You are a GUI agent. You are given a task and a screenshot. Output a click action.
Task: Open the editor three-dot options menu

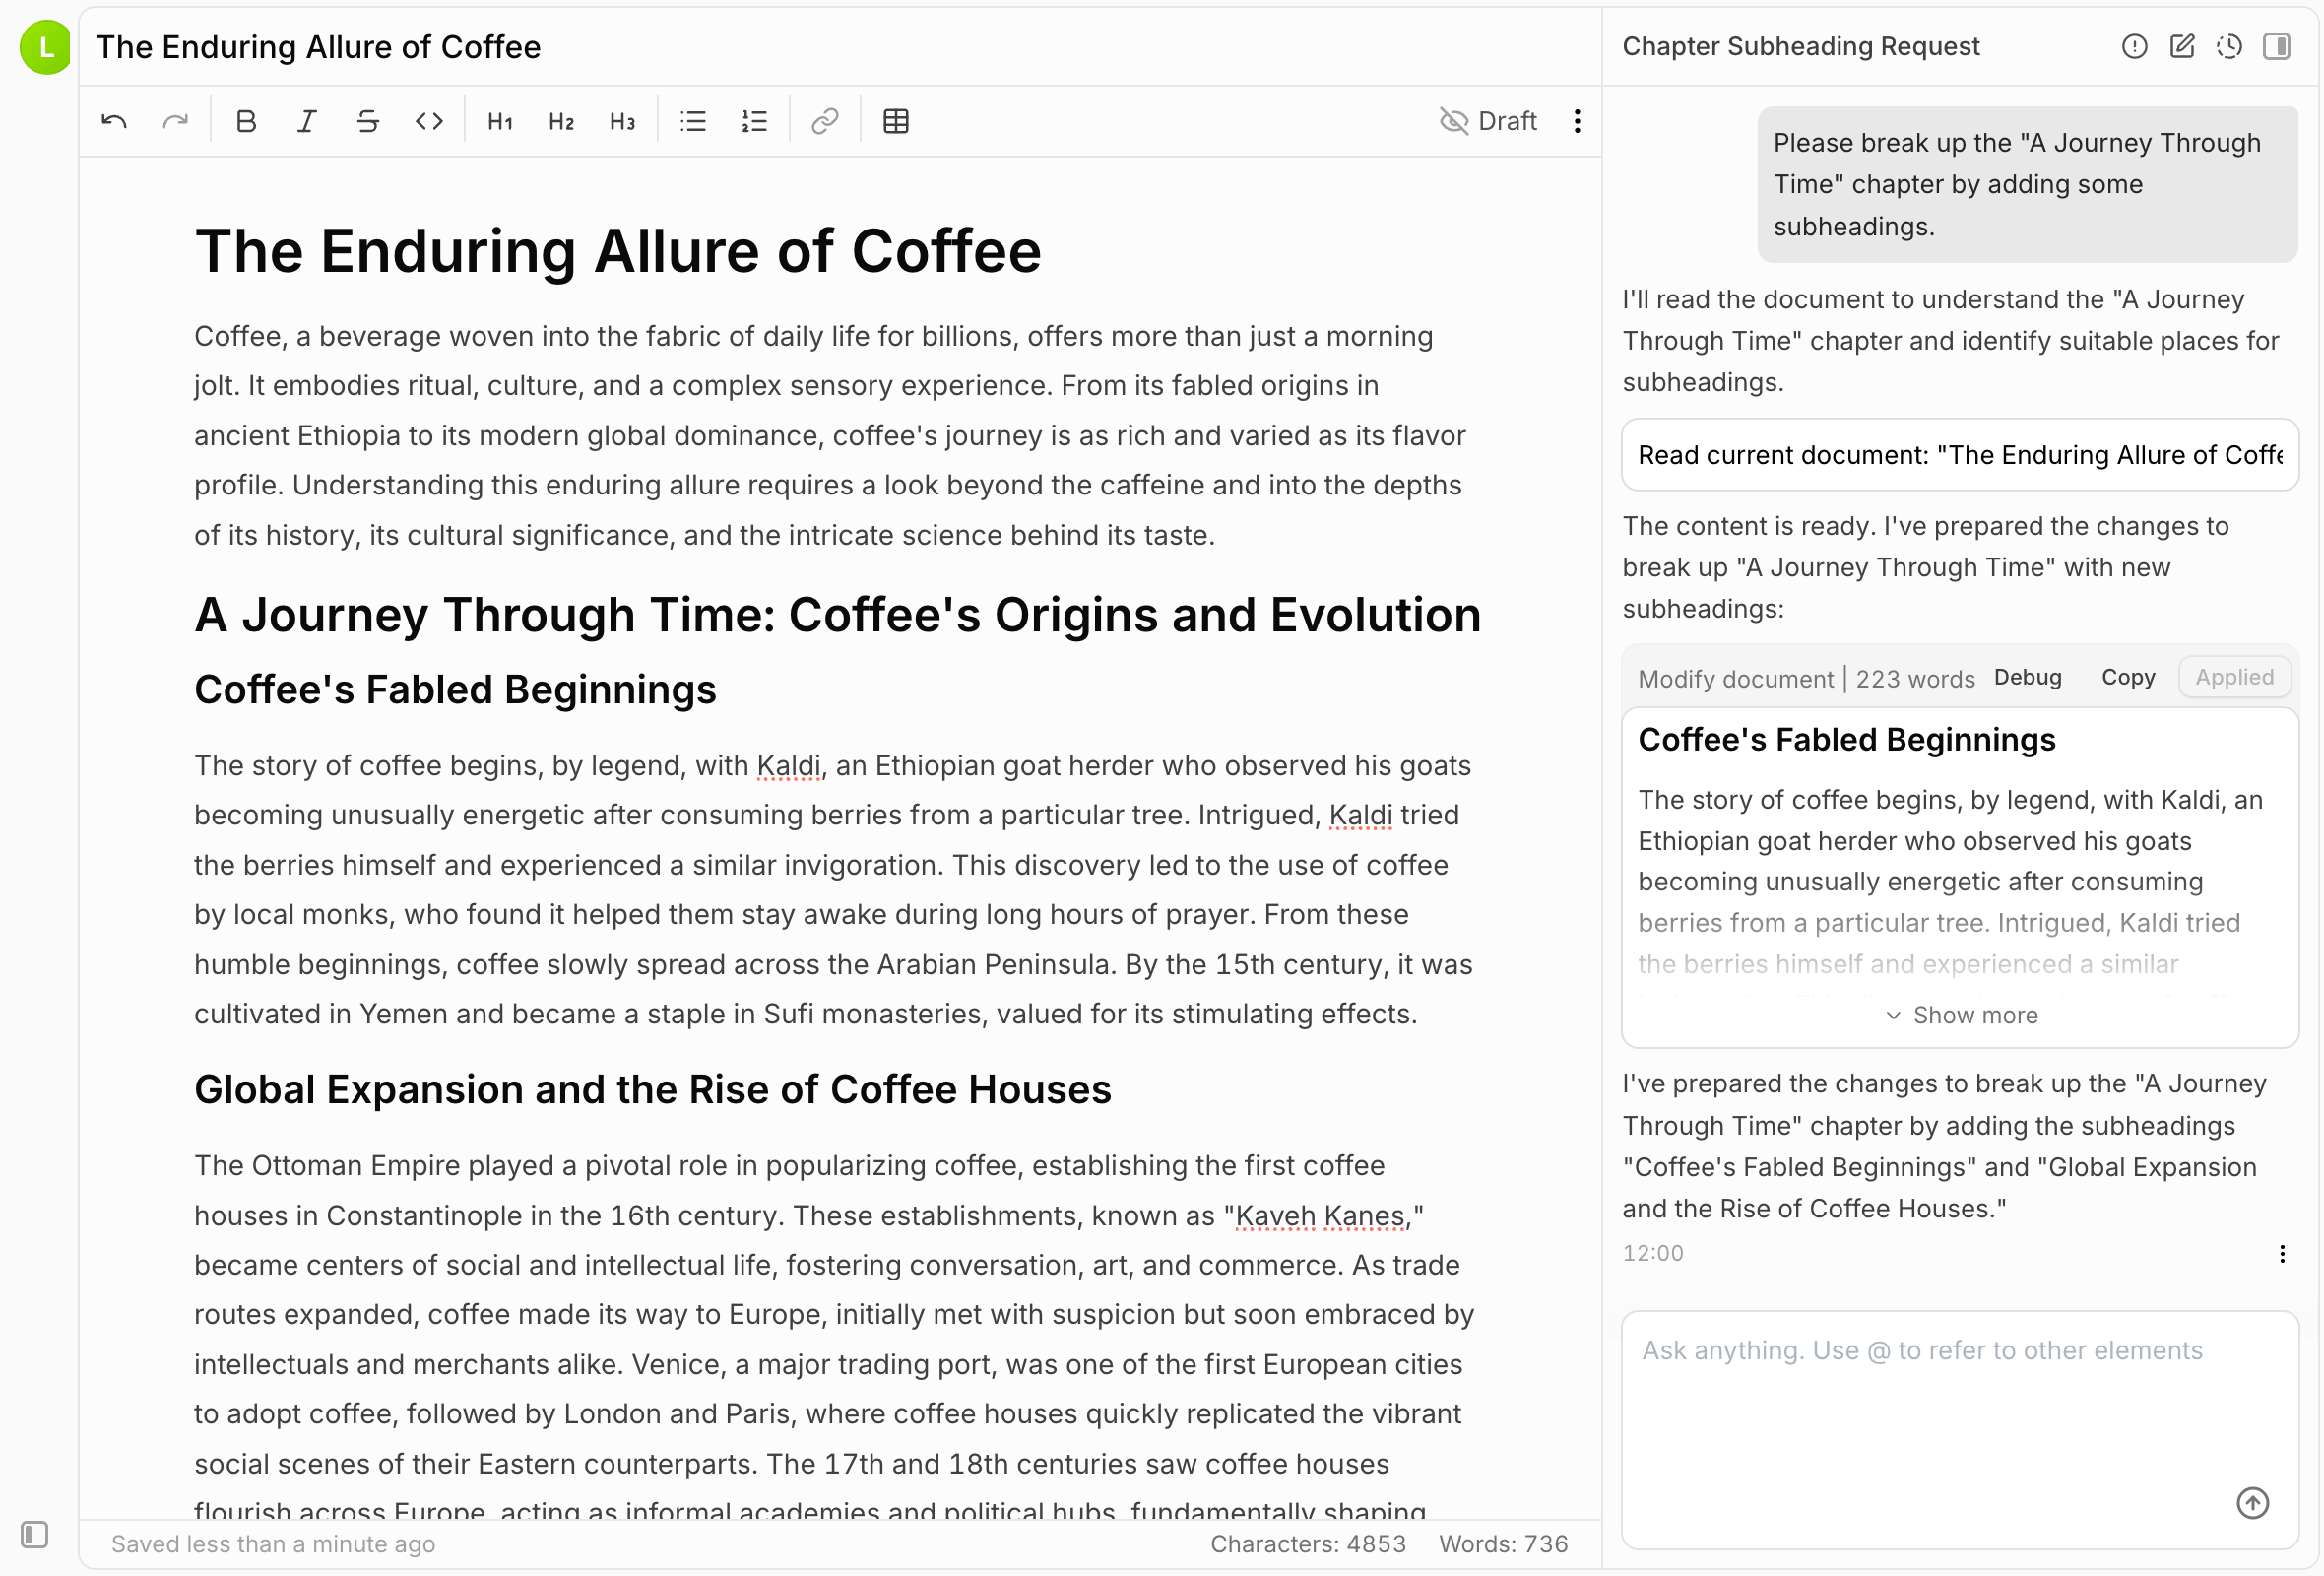click(x=1577, y=122)
